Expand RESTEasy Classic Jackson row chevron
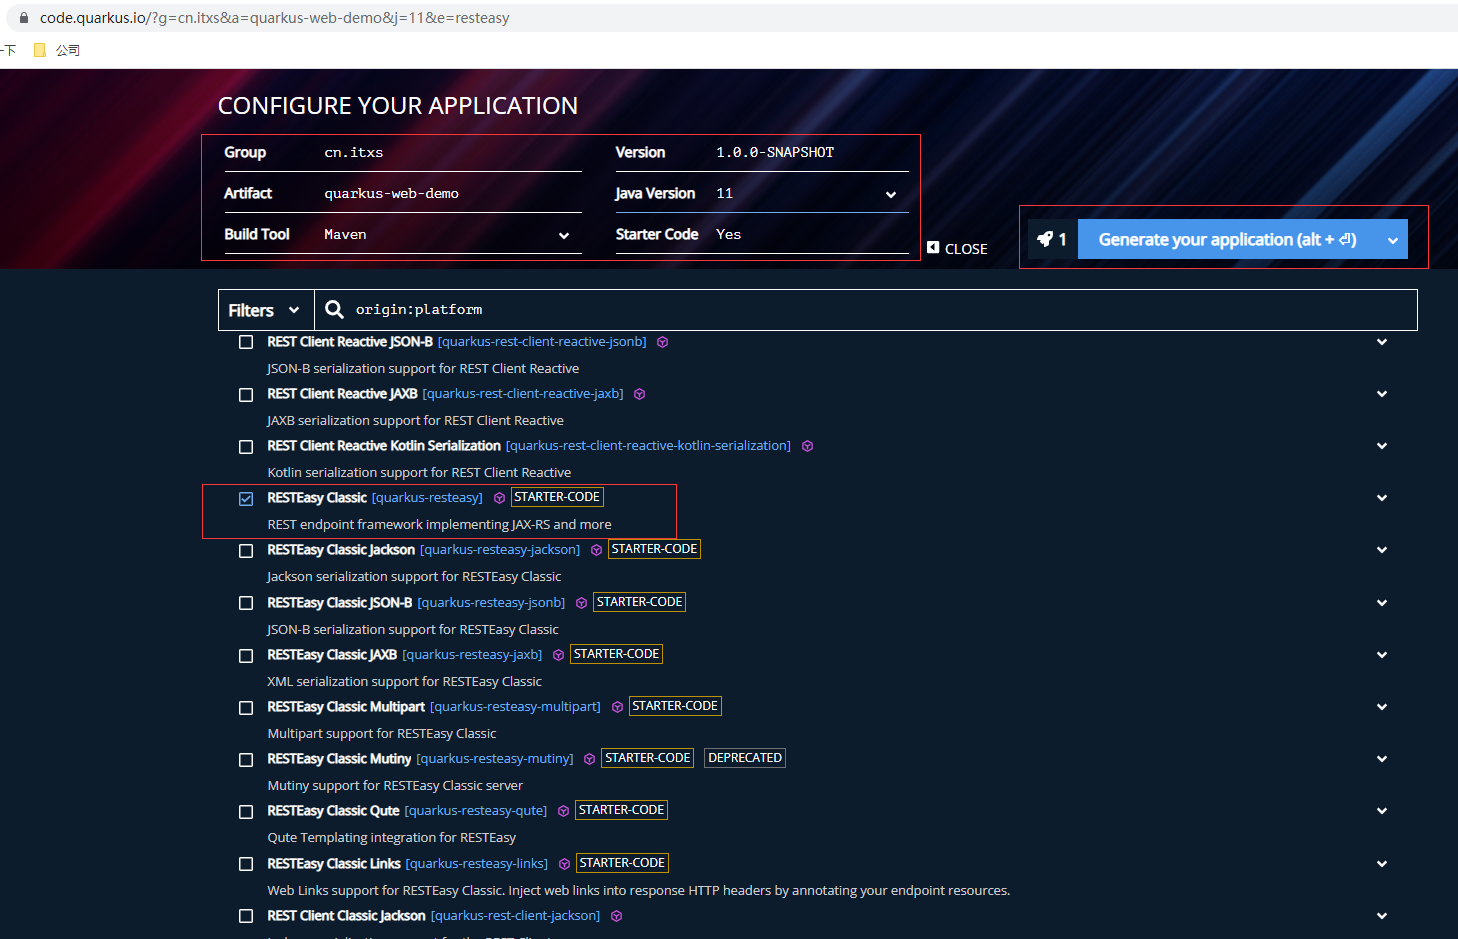 tap(1381, 550)
